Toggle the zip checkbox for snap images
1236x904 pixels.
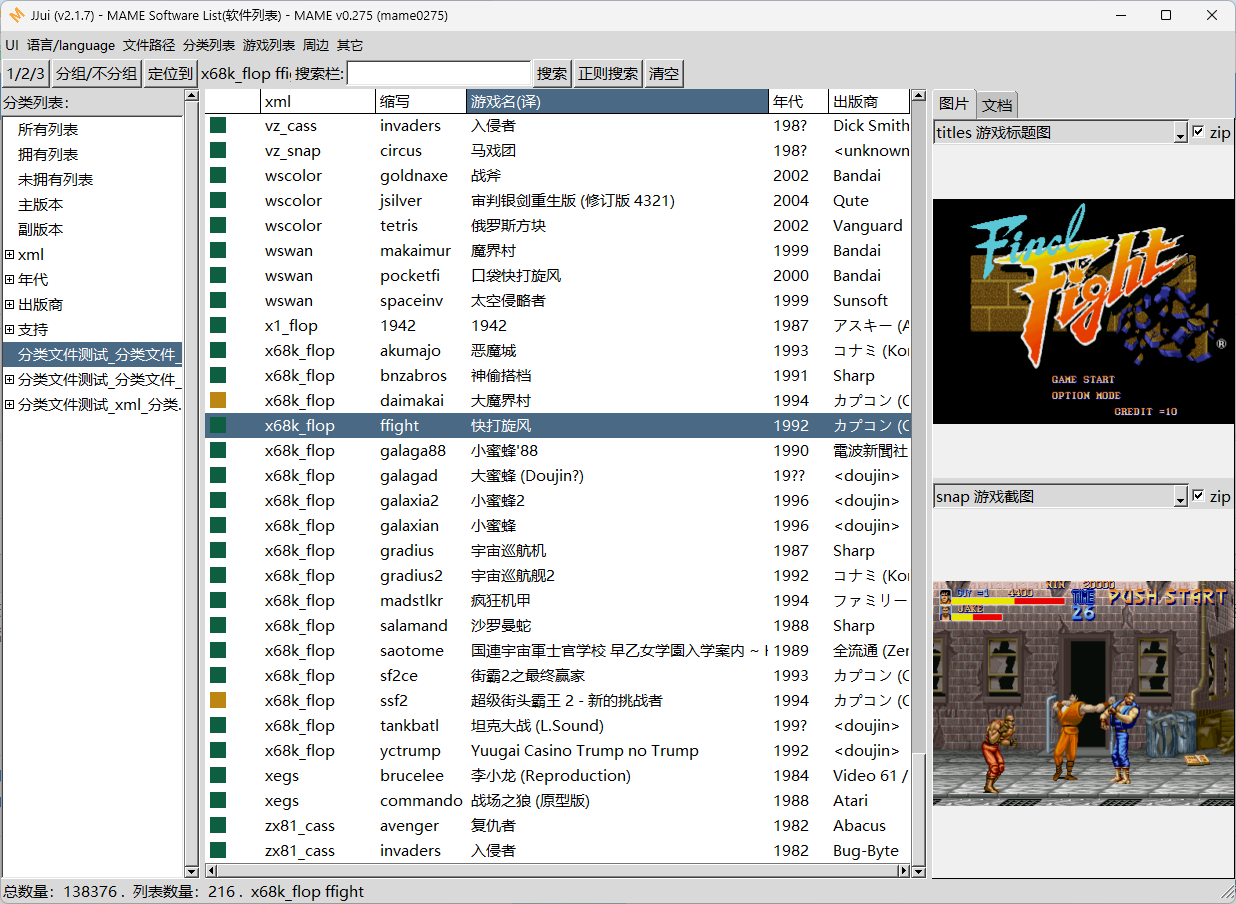coord(1198,496)
